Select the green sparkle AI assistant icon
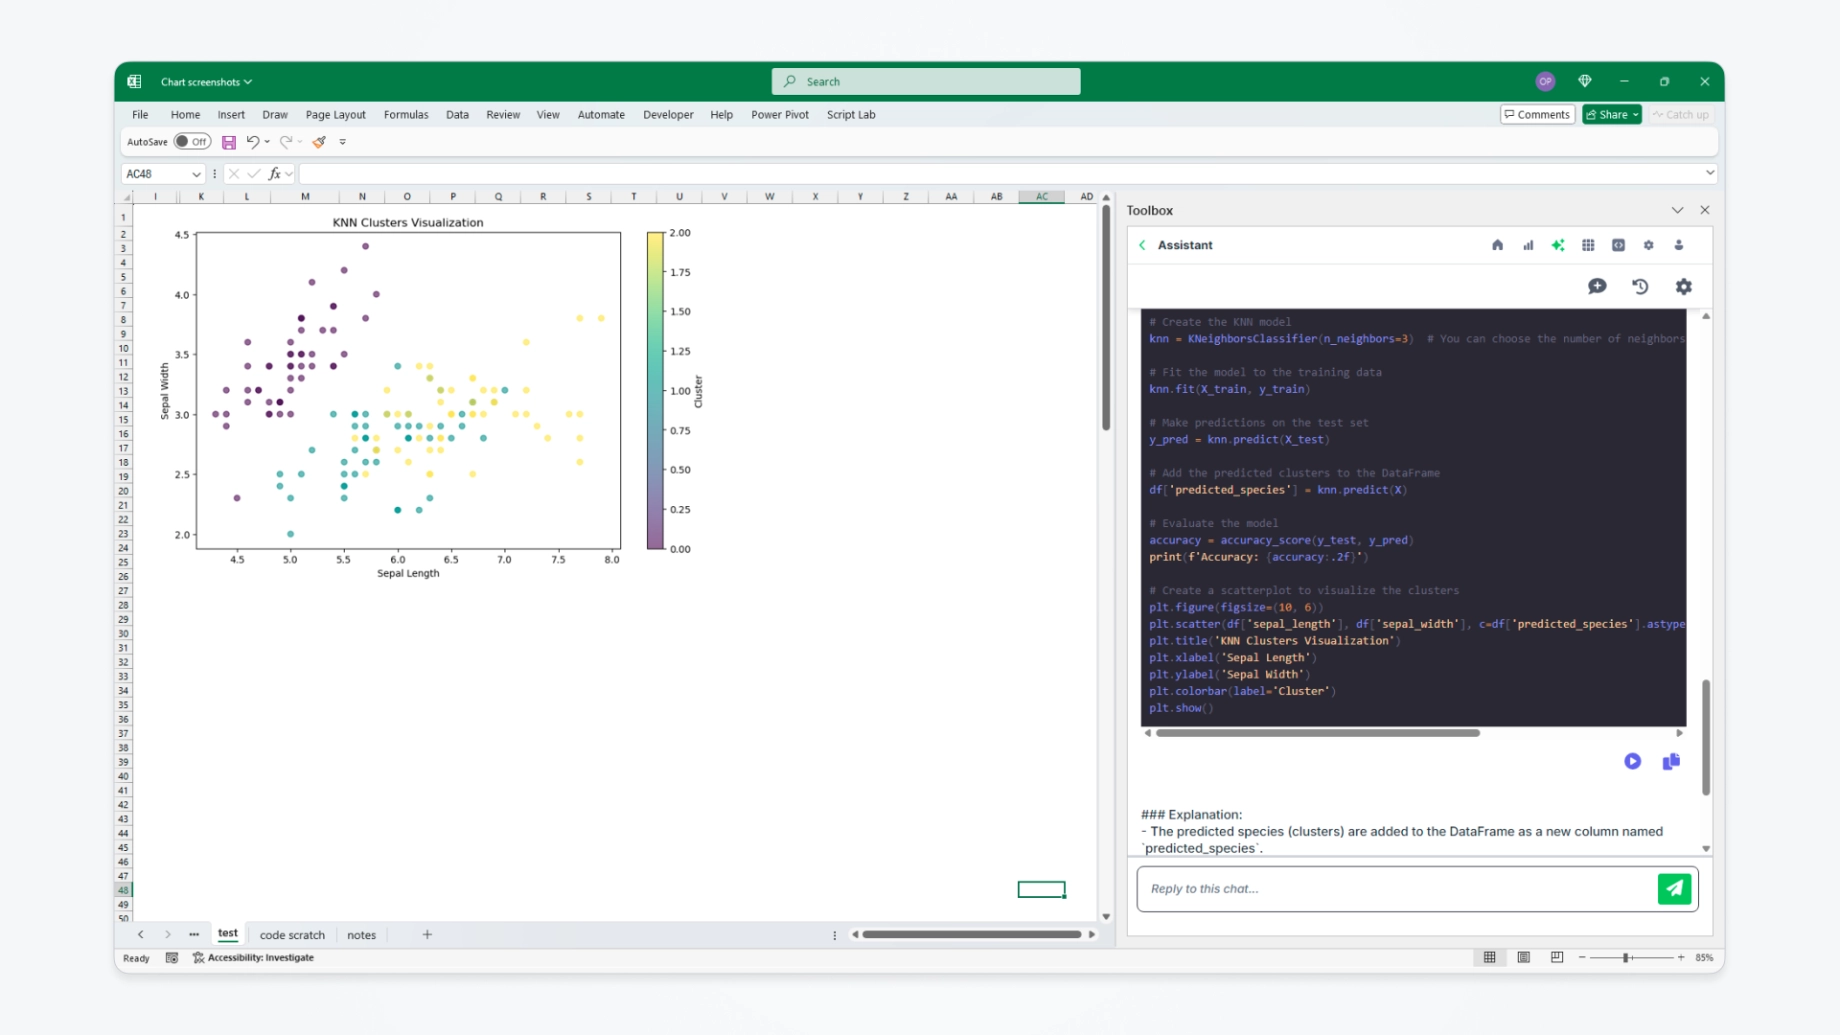Viewport: 1840px width, 1035px height. [1558, 245]
